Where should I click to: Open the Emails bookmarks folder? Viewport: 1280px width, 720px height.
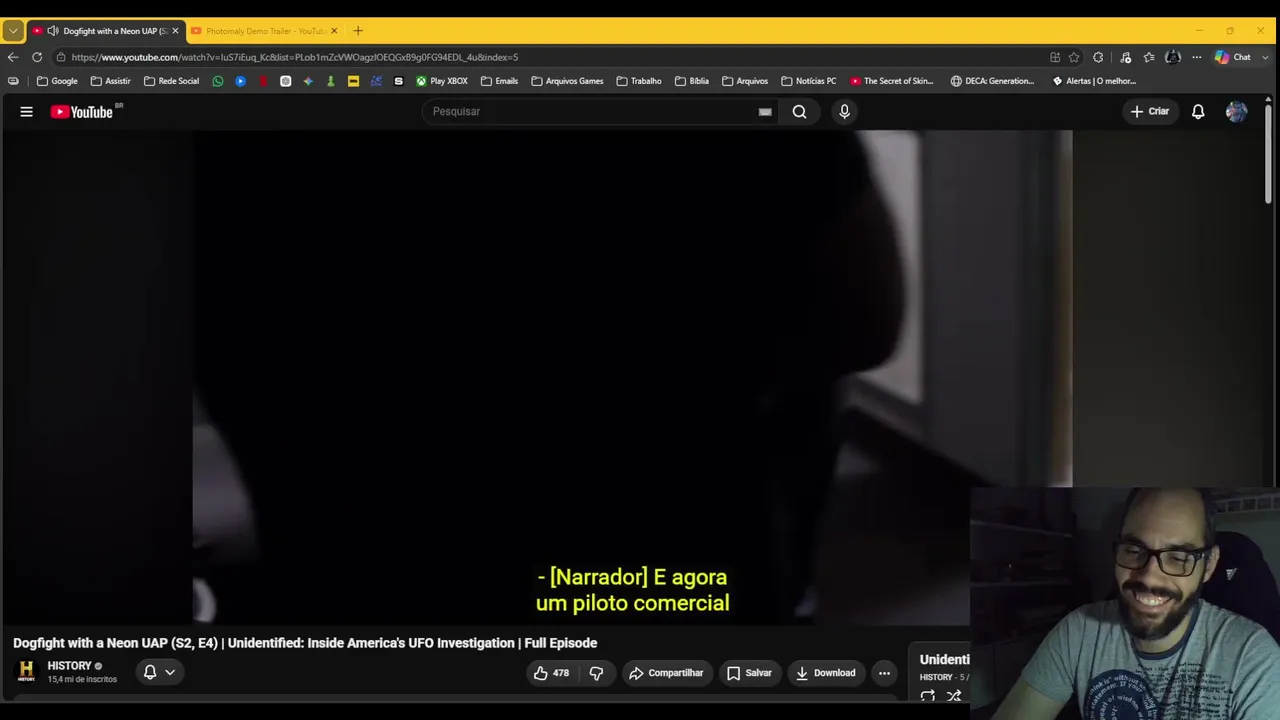click(499, 81)
